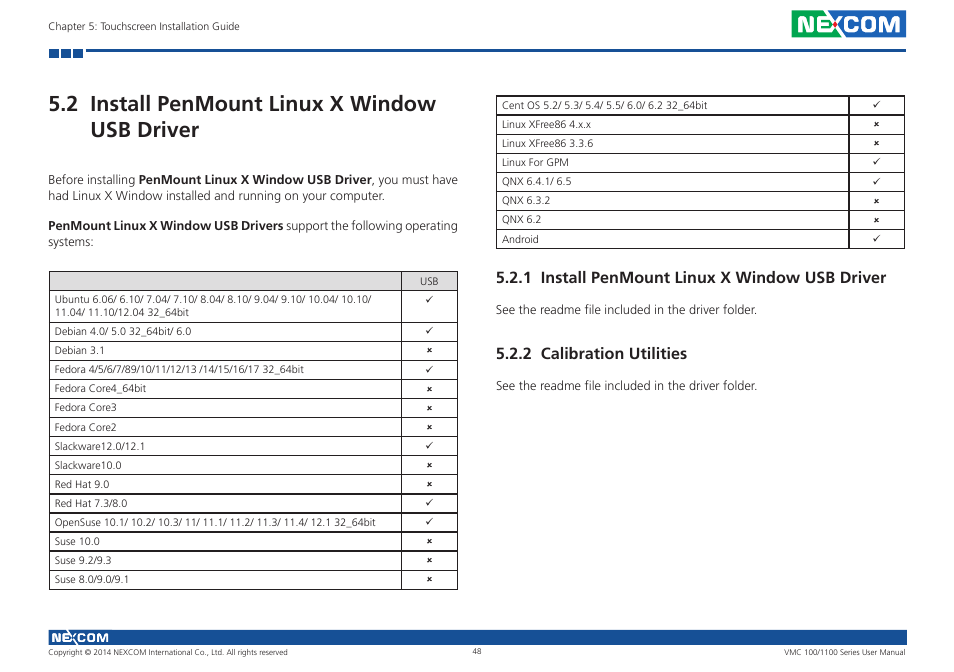
Task: Click the checkmark beside Debian 4.0/5.0
Action: 430,330
